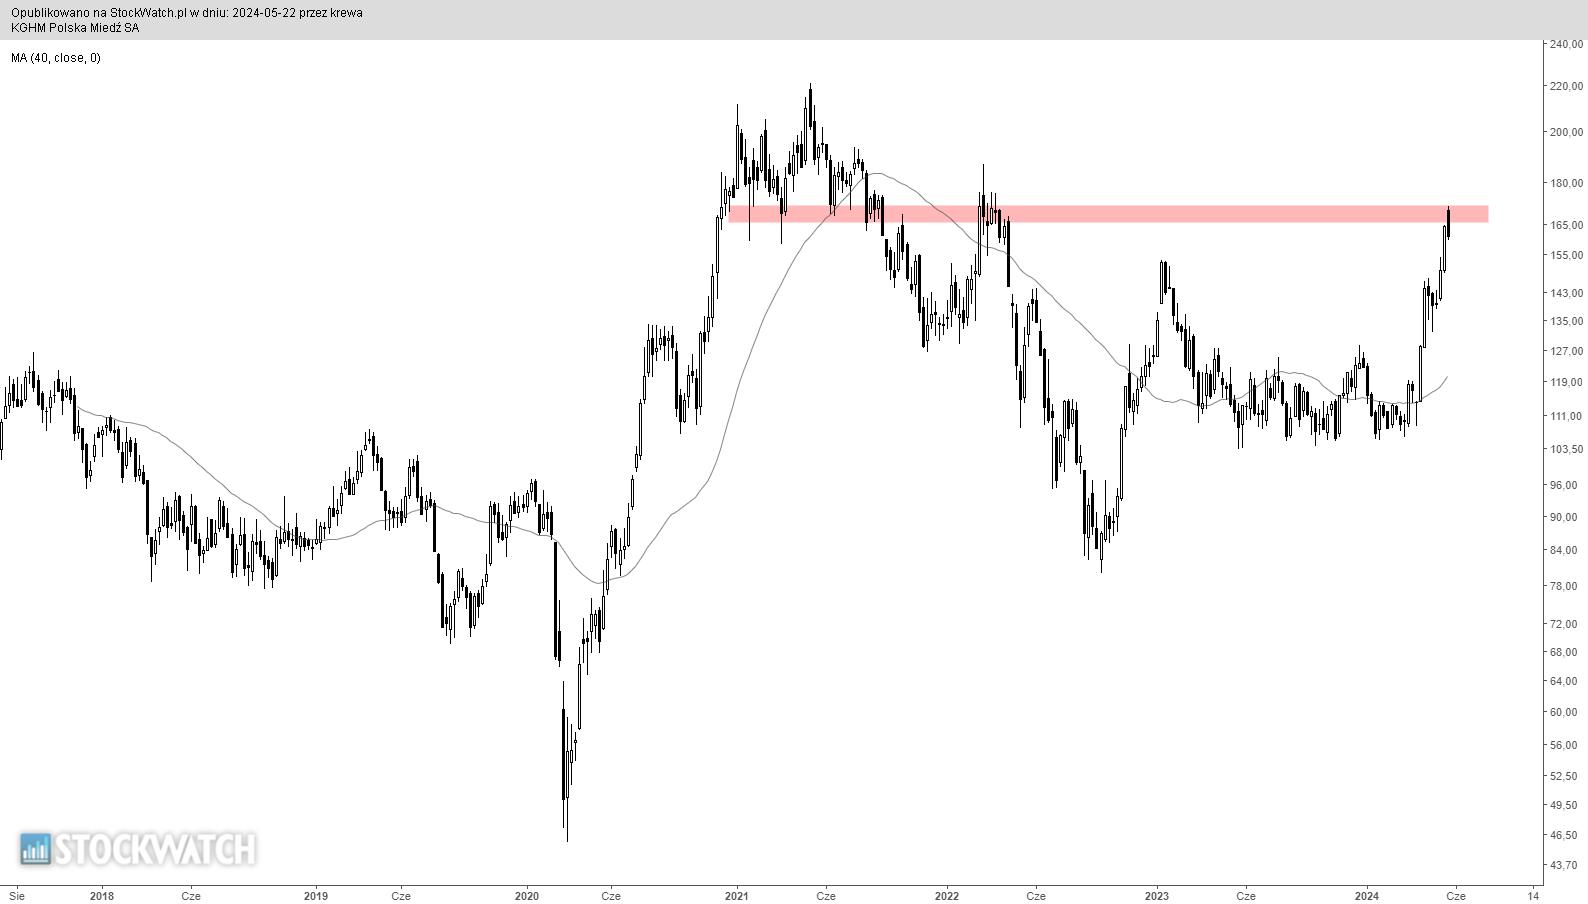The width and height of the screenshot is (1588, 904).
Task: Click the 2019 year label on time axis
Action: tap(316, 896)
